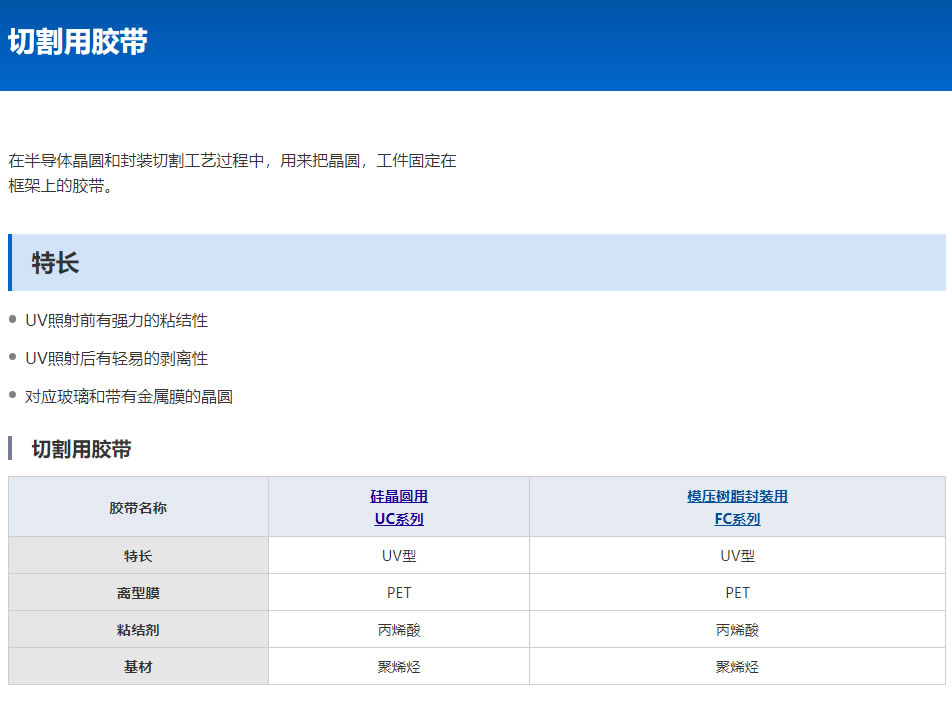Click the 特长 row header in the table
The width and height of the screenshot is (952, 718).
click(138, 556)
